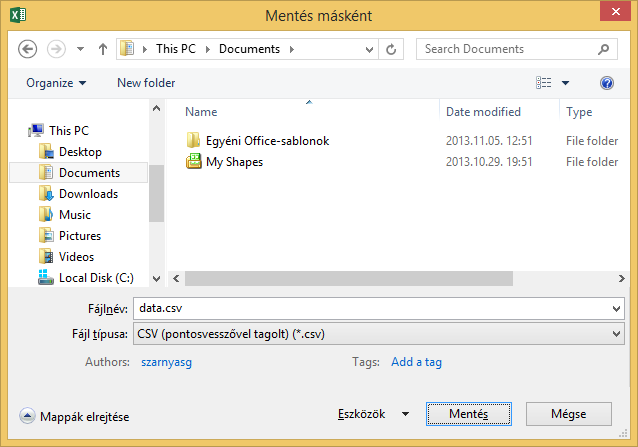Image resolution: width=638 pixels, height=447 pixels.
Task: Click the Back navigation arrow
Action: click(x=28, y=48)
